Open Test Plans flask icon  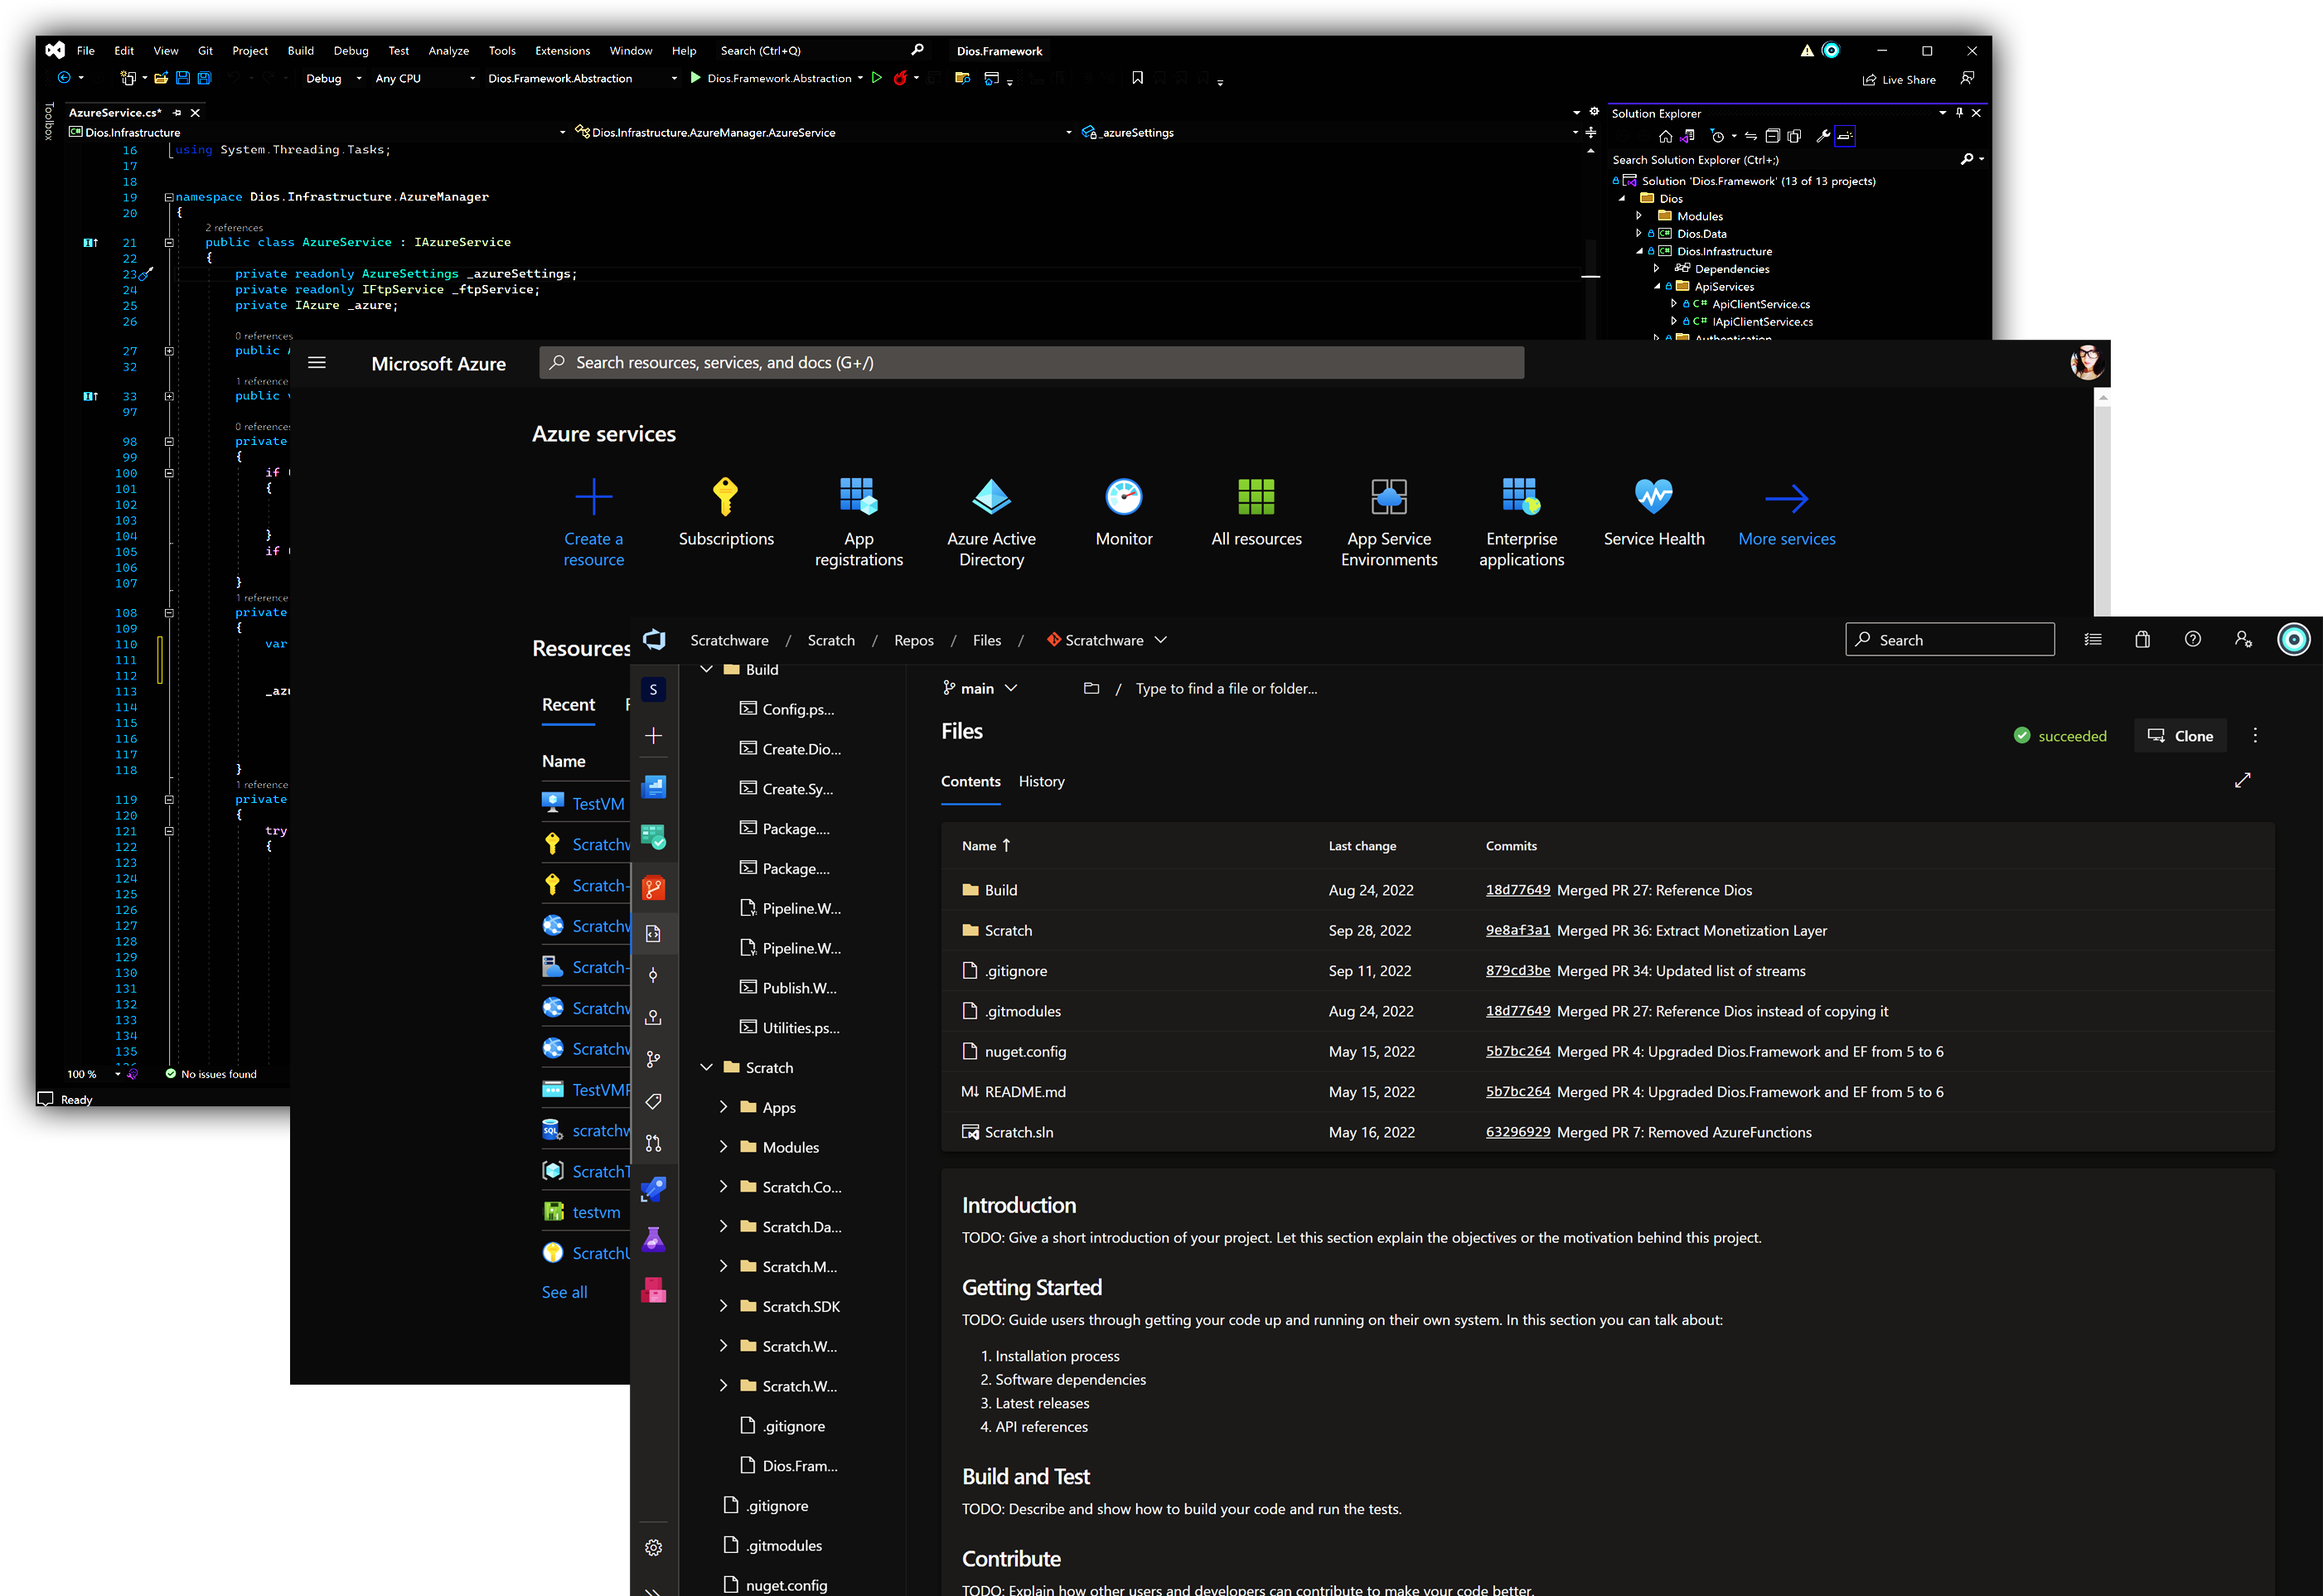653,1240
